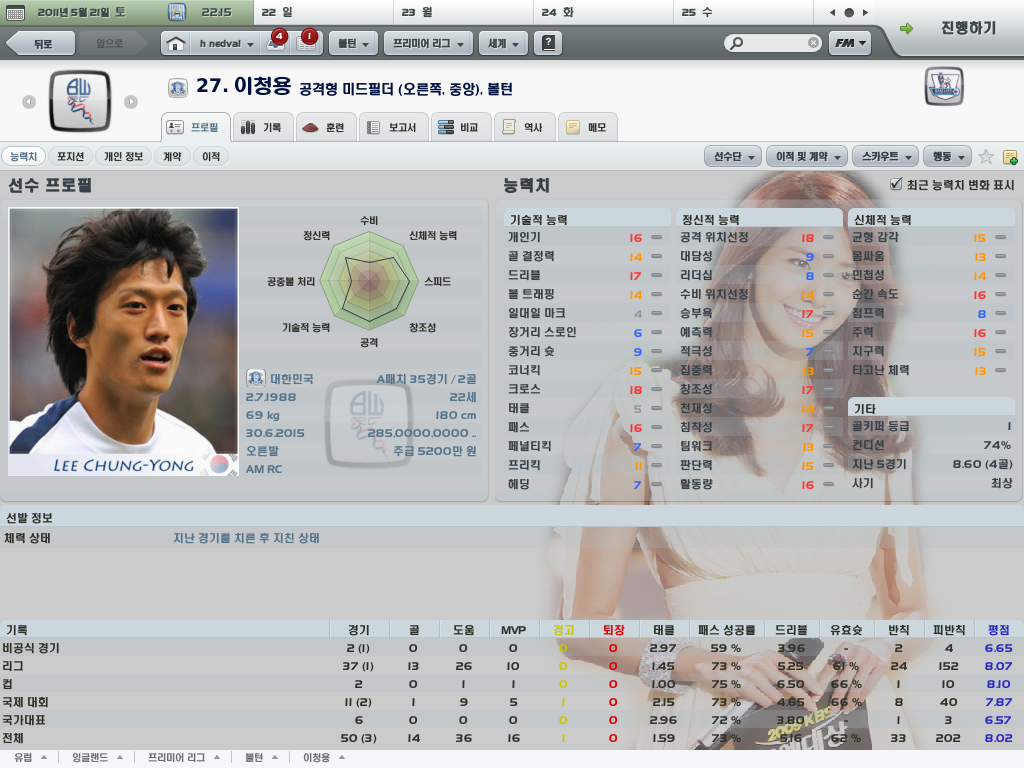
Task: Select the 개인 정보 view toggle
Action: click(124, 157)
